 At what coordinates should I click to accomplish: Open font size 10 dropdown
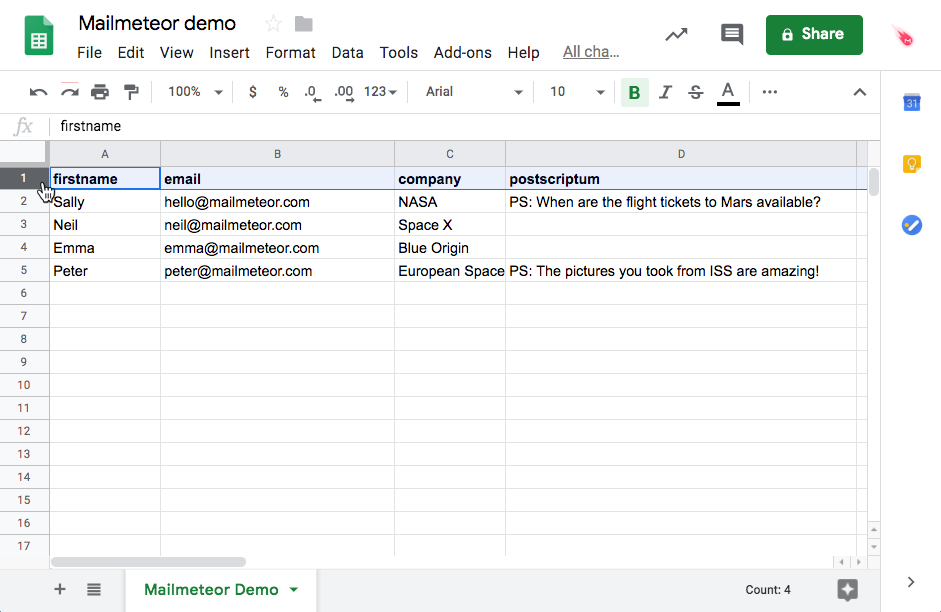(577, 92)
